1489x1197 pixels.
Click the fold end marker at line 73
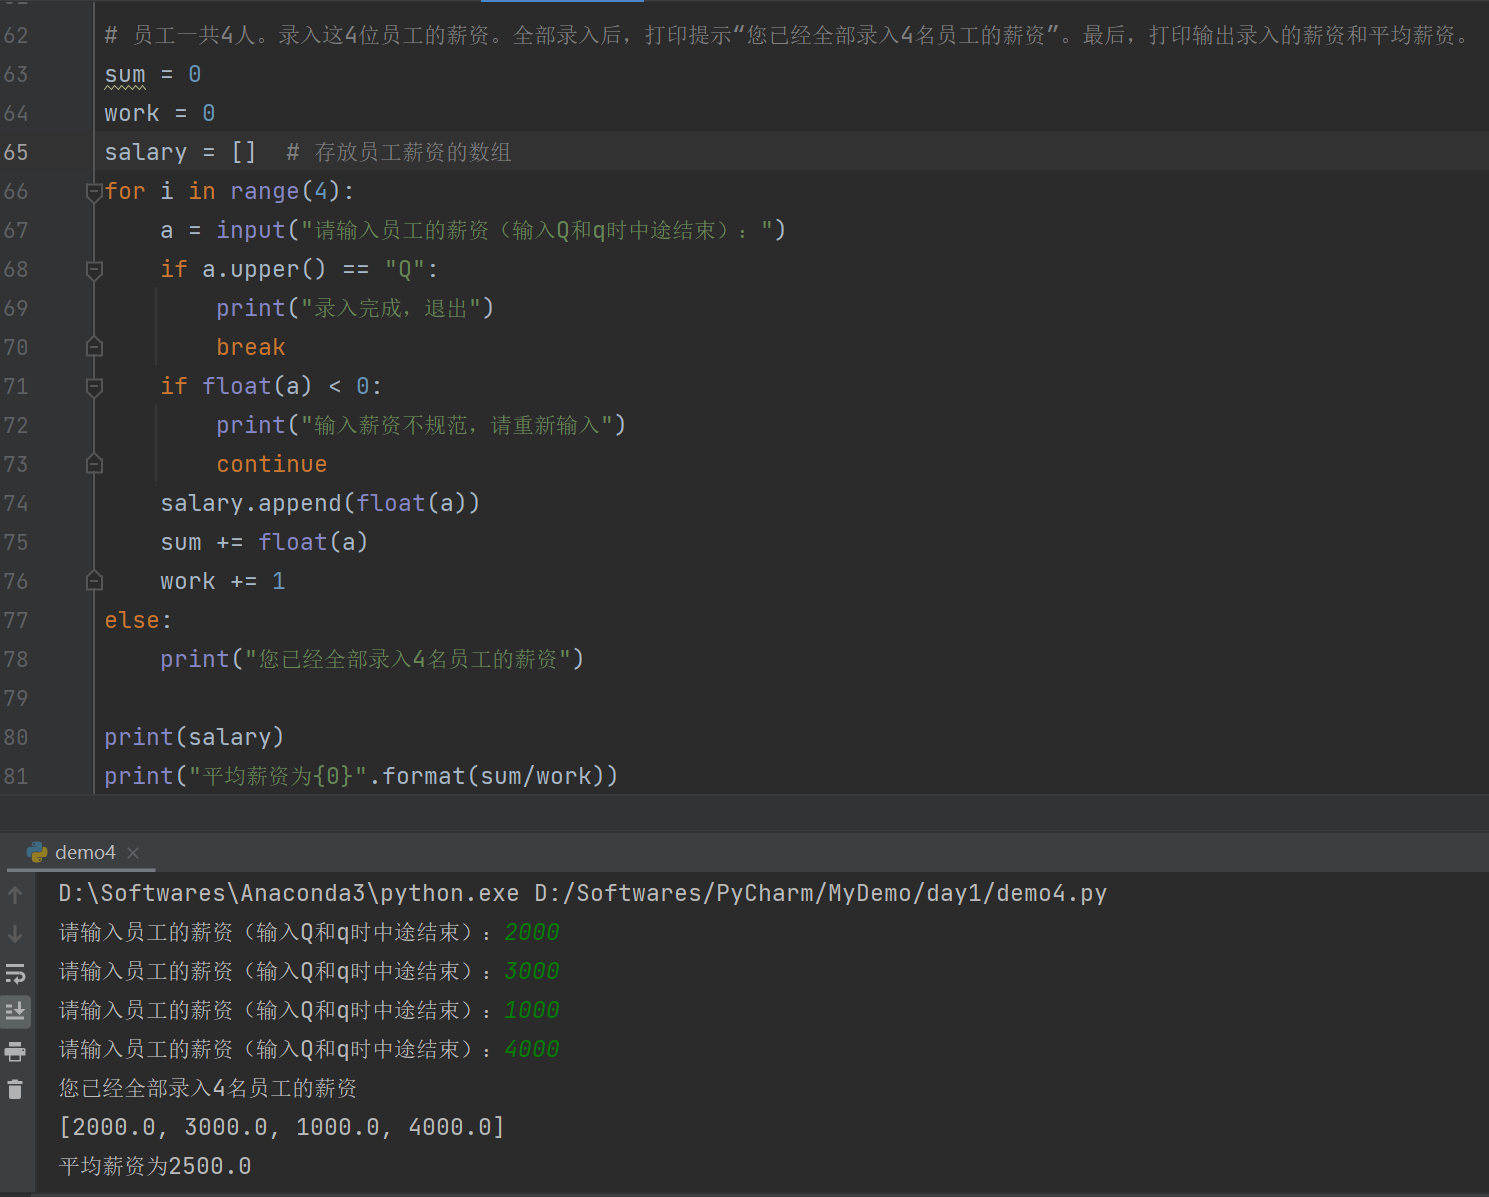point(94,464)
